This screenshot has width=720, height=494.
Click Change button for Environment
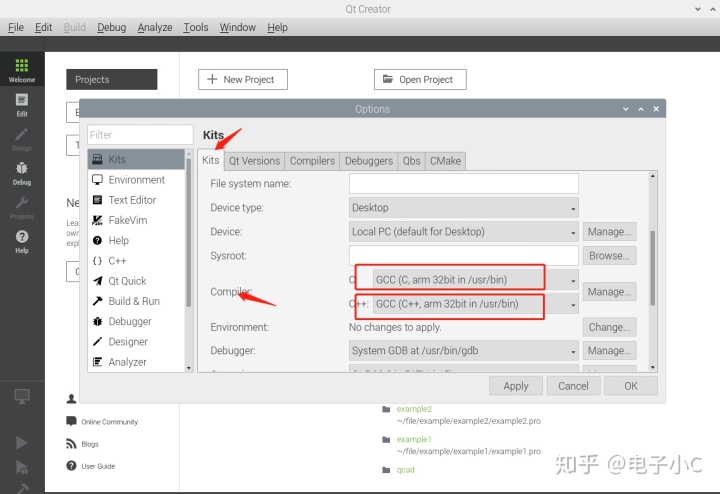(609, 327)
